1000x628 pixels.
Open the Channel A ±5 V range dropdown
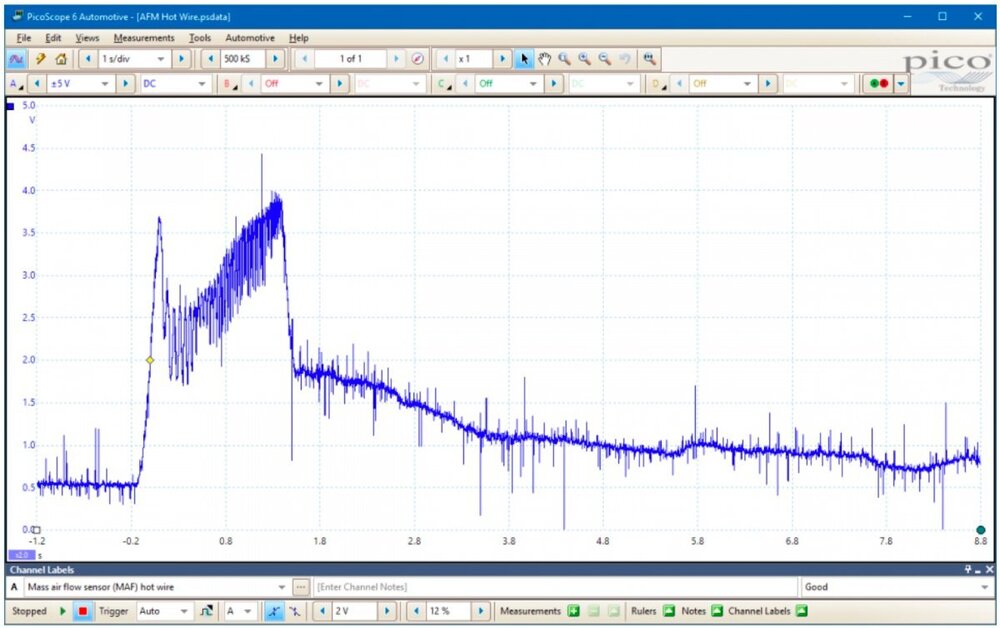pyautogui.click(x=107, y=84)
